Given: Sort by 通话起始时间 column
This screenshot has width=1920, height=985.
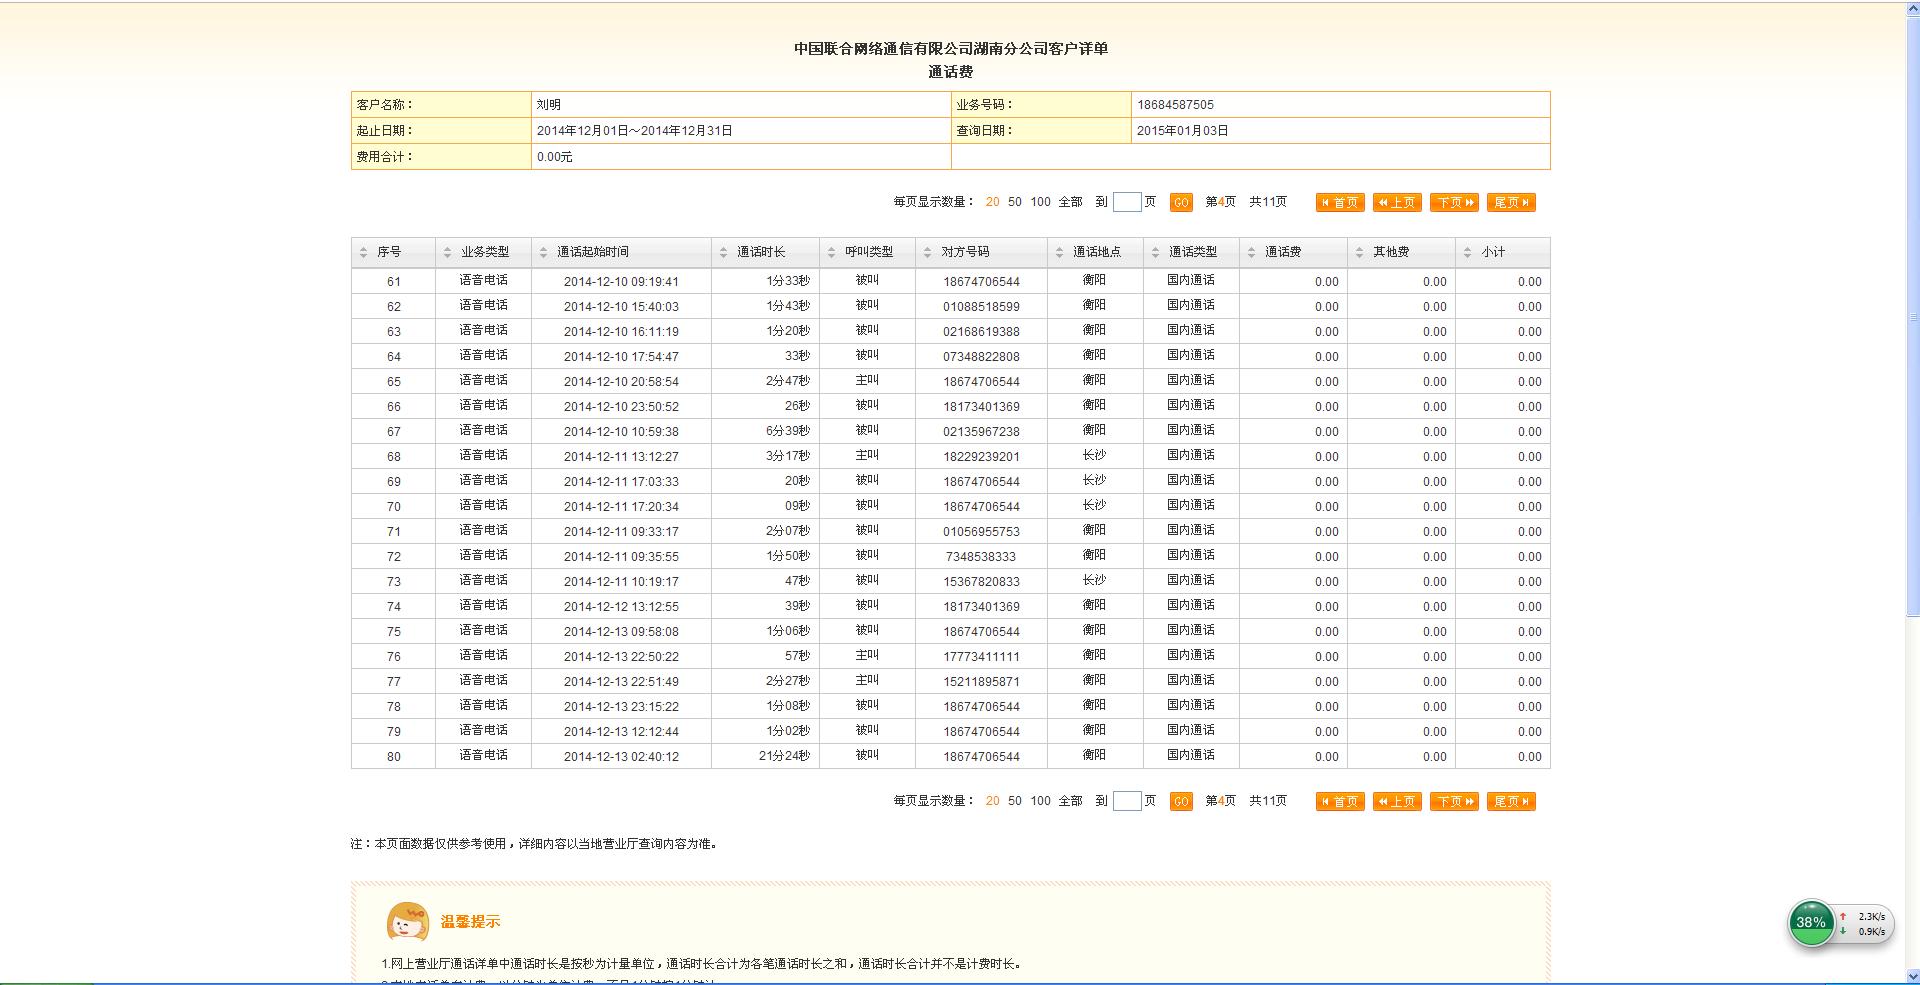Looking at the screenshot, I should point(592,252).
